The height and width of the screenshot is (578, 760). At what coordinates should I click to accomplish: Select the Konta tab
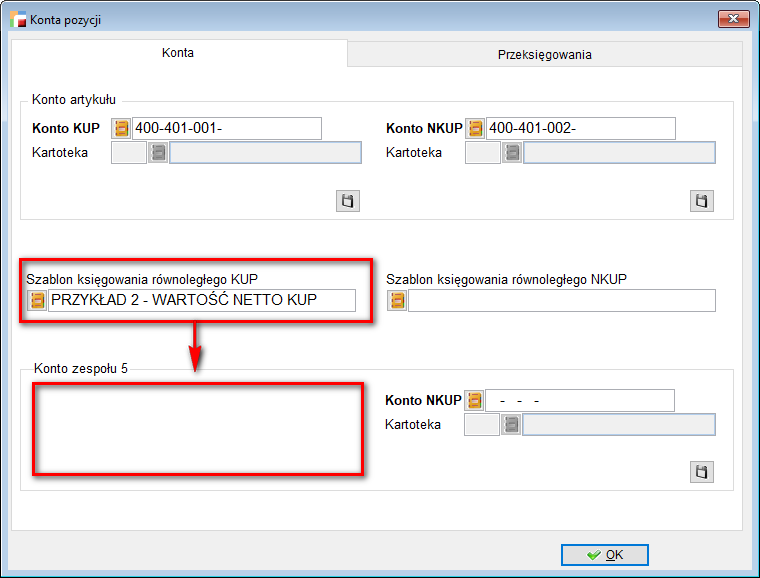click(x=178, y=53)
